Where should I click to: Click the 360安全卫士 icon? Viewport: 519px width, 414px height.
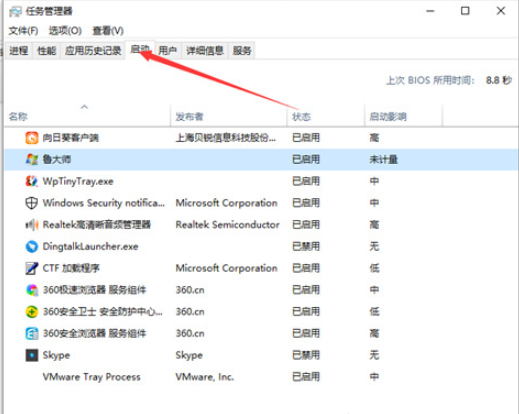pos(32,312)
